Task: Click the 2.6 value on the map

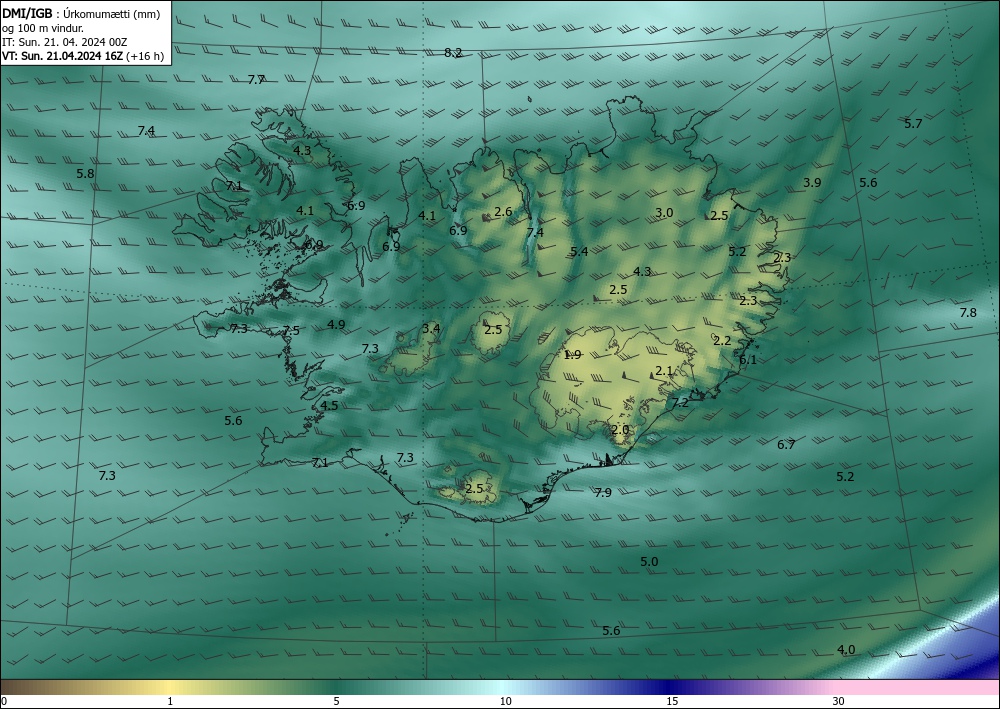Action: pyautogui.click(x=503, y=212)
